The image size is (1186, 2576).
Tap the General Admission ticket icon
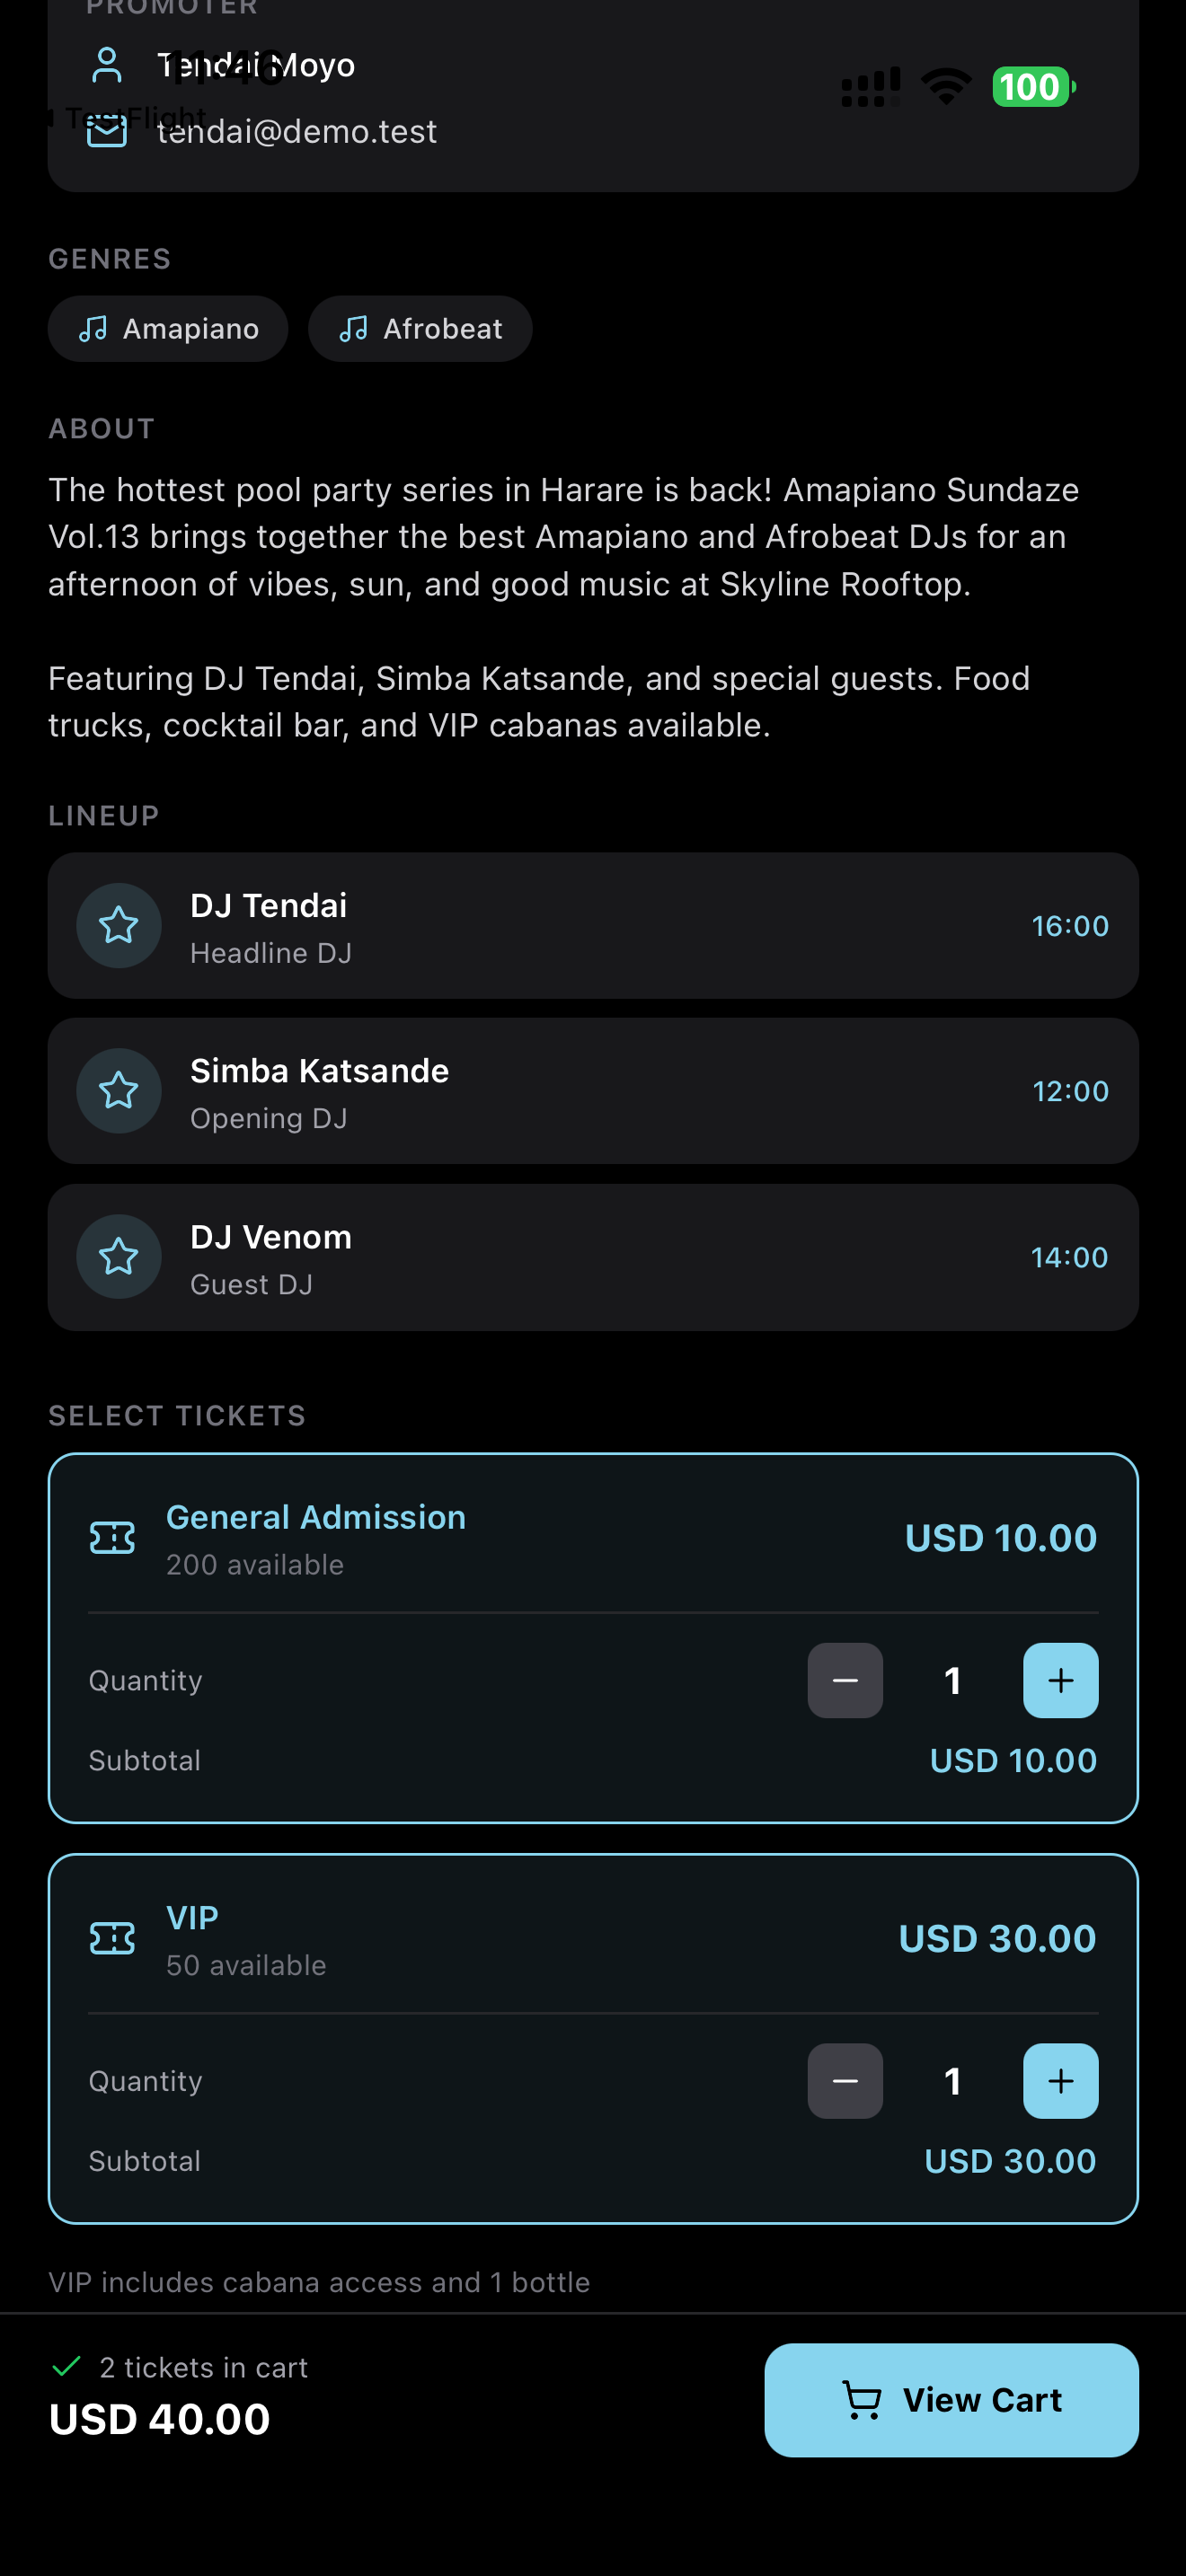[112, 1538]
